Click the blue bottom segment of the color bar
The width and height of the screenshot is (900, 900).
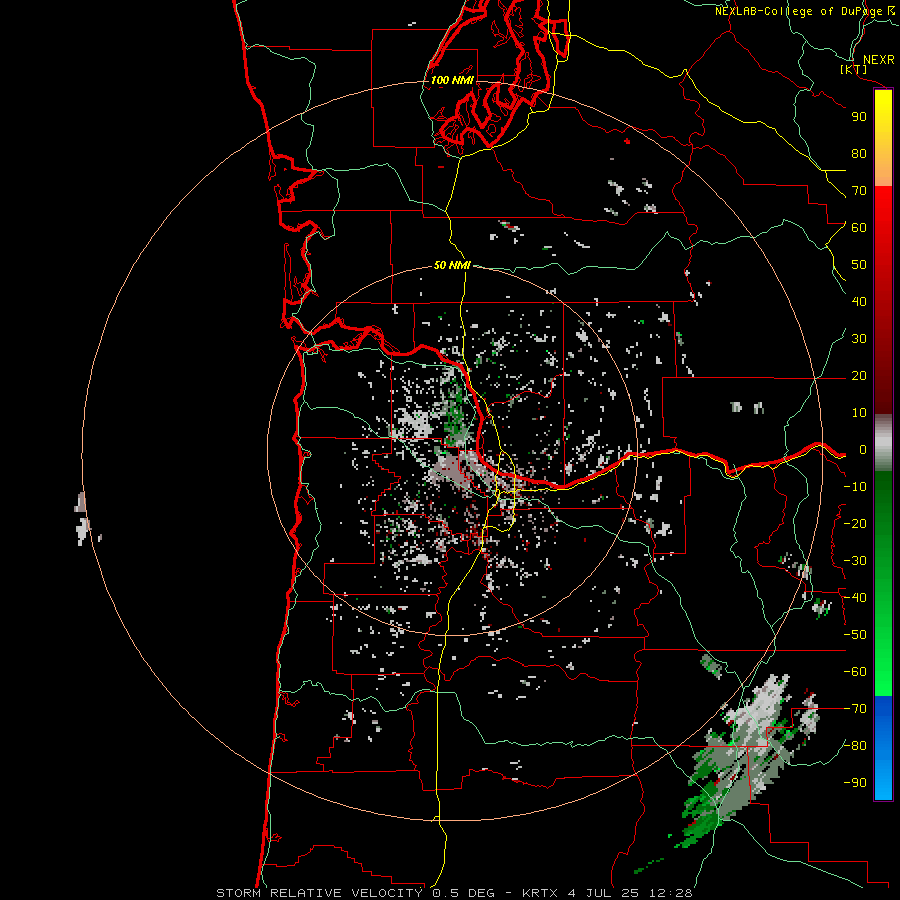click(x=883, y=747)
